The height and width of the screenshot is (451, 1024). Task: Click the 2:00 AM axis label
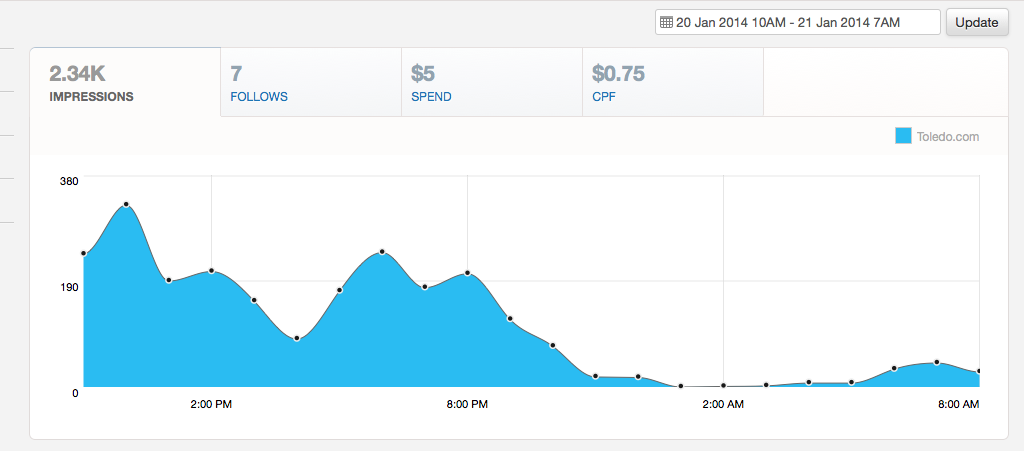[x=723, y=405]
